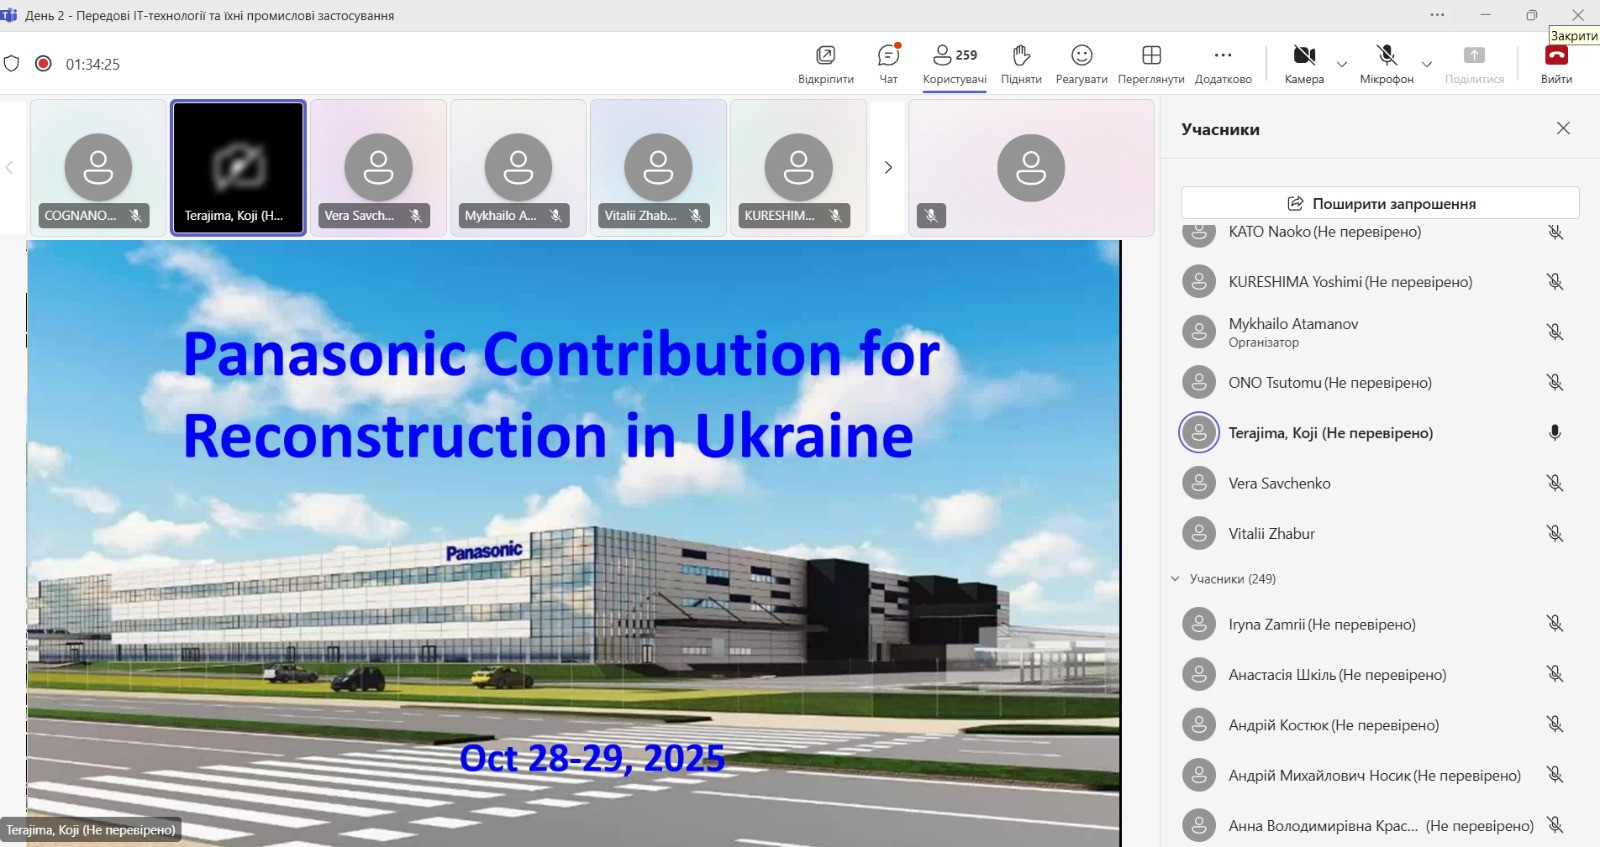Collapse the Учасники (249) list
Viewport: 1600px width, 847px height.
[1176, 579]
